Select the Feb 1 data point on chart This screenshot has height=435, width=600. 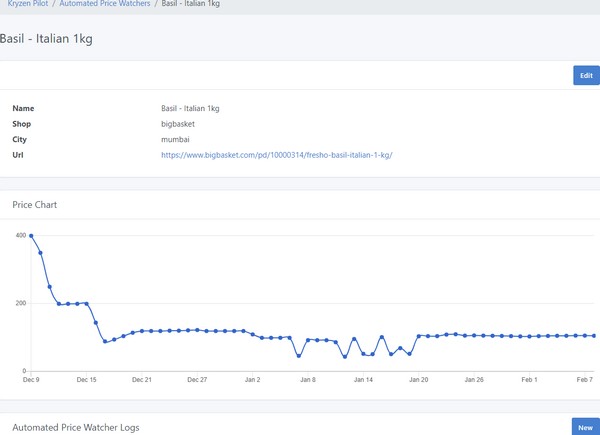[x=529, y=337]
